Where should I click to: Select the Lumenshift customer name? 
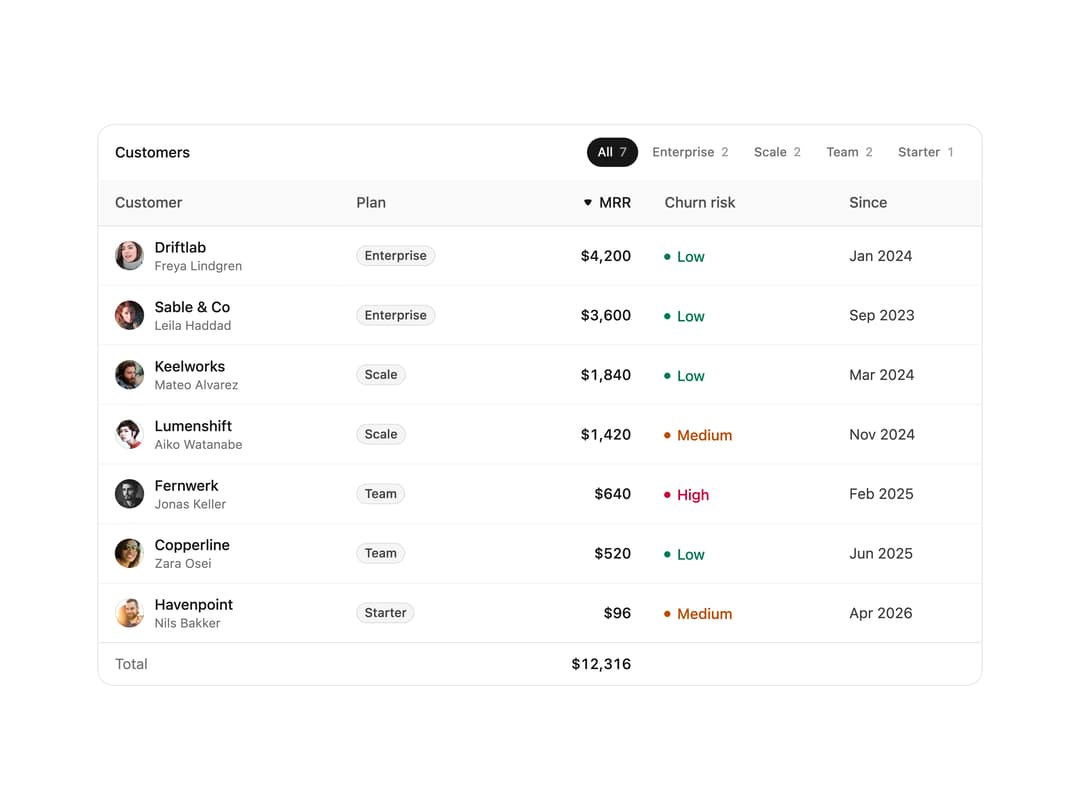tap(193, 426)
